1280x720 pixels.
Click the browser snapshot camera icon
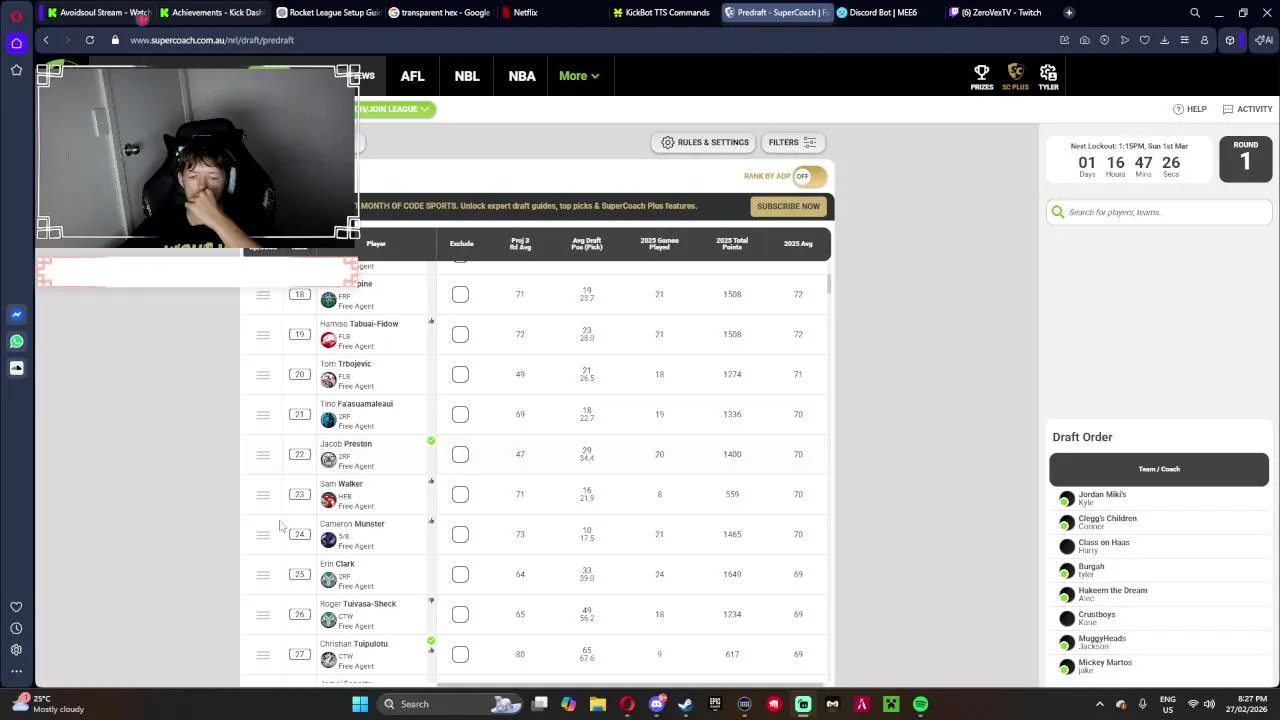[1085, 40]
